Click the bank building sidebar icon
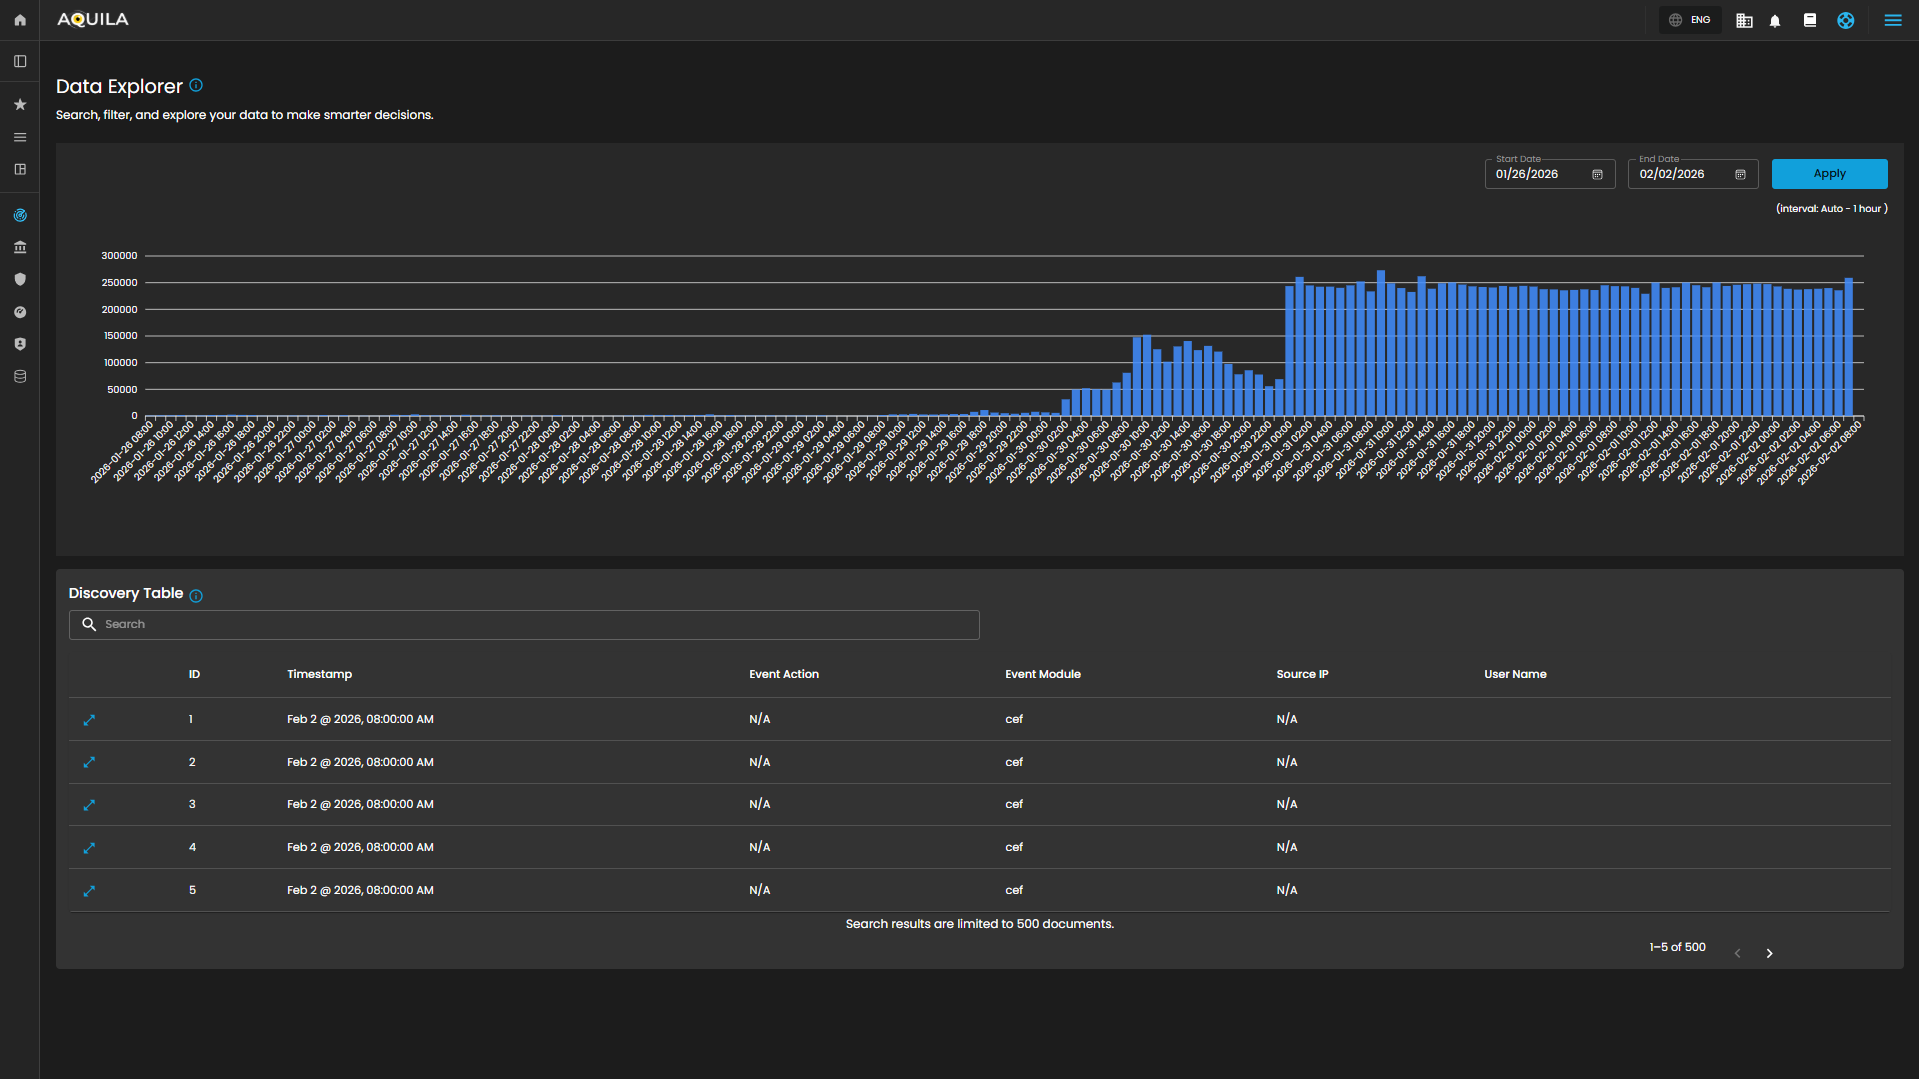1919x1079 pixels. coord(20,247)
